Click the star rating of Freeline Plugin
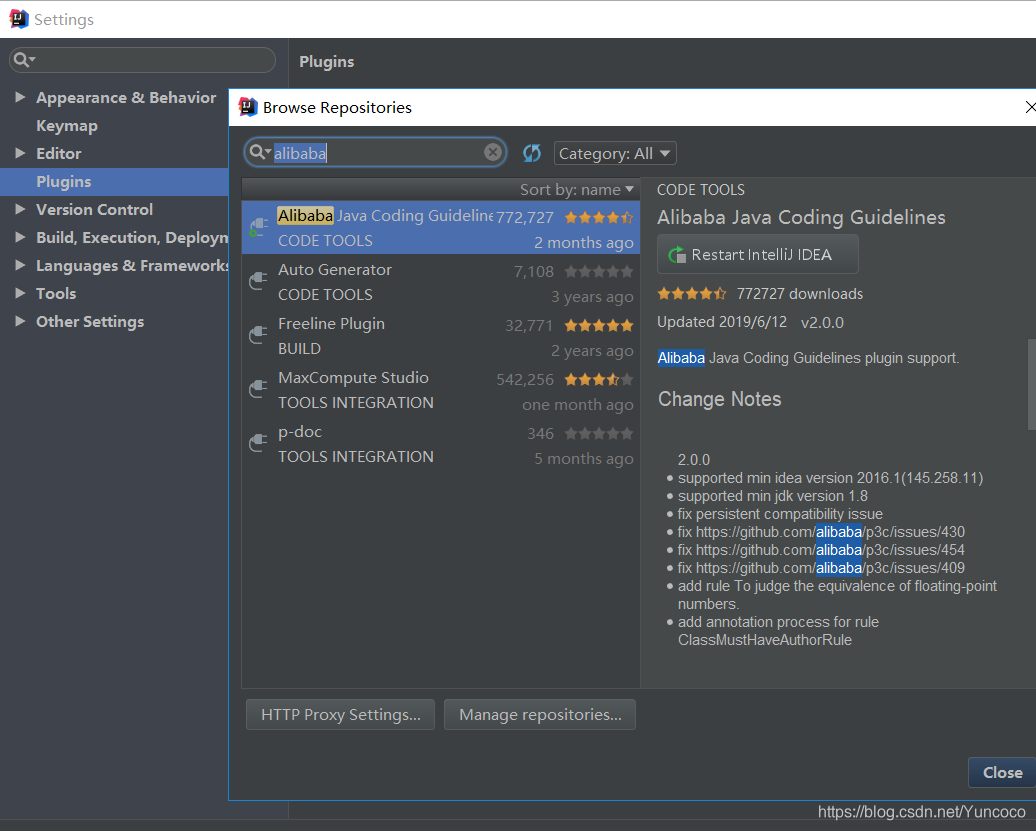The height and width of the screenshot is (831, 1036). 599,326
